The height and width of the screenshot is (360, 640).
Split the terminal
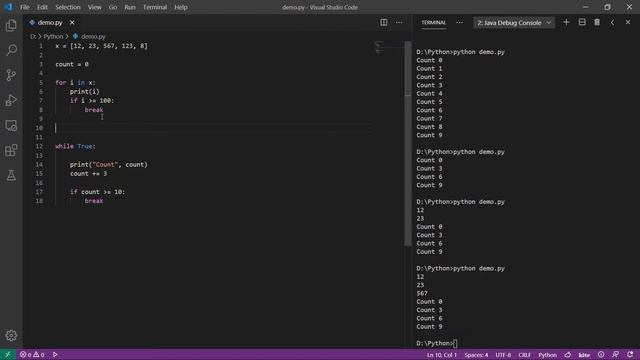point(582,22)
